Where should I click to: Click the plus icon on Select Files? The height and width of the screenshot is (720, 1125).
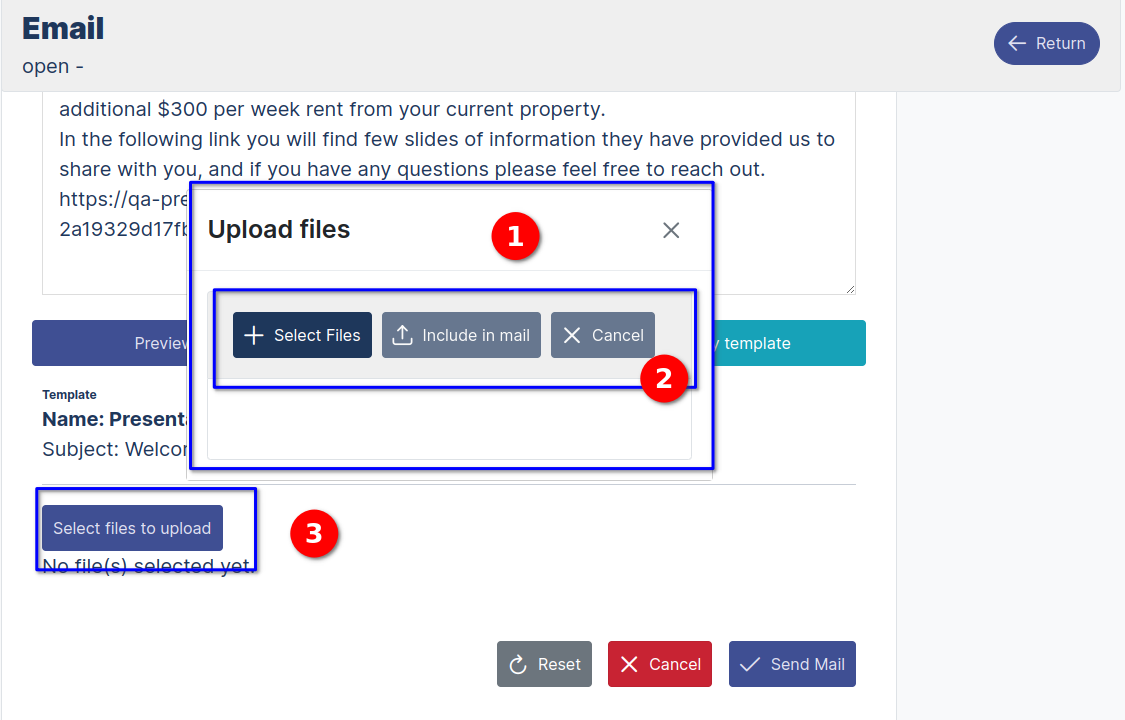(254, 334)
